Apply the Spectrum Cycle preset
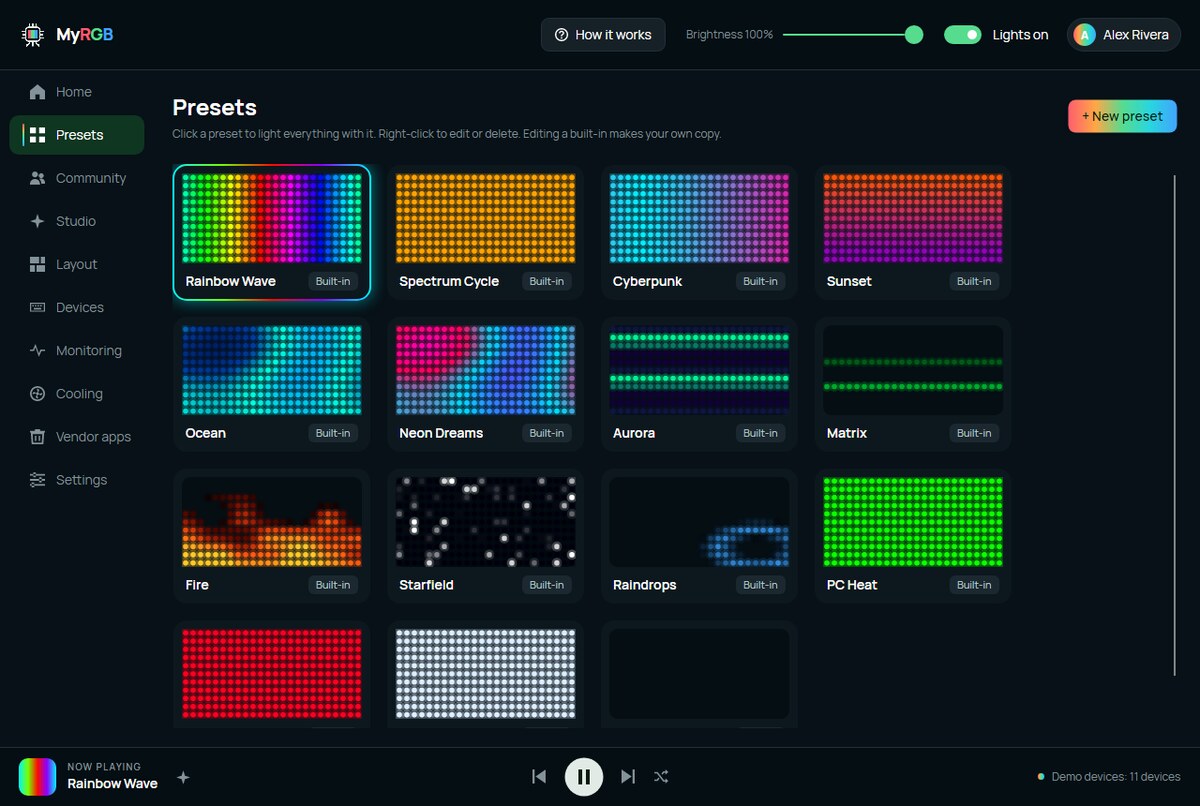Viewport: 1200px width, 806px height. pyautogui.click(x=485, y=233)
